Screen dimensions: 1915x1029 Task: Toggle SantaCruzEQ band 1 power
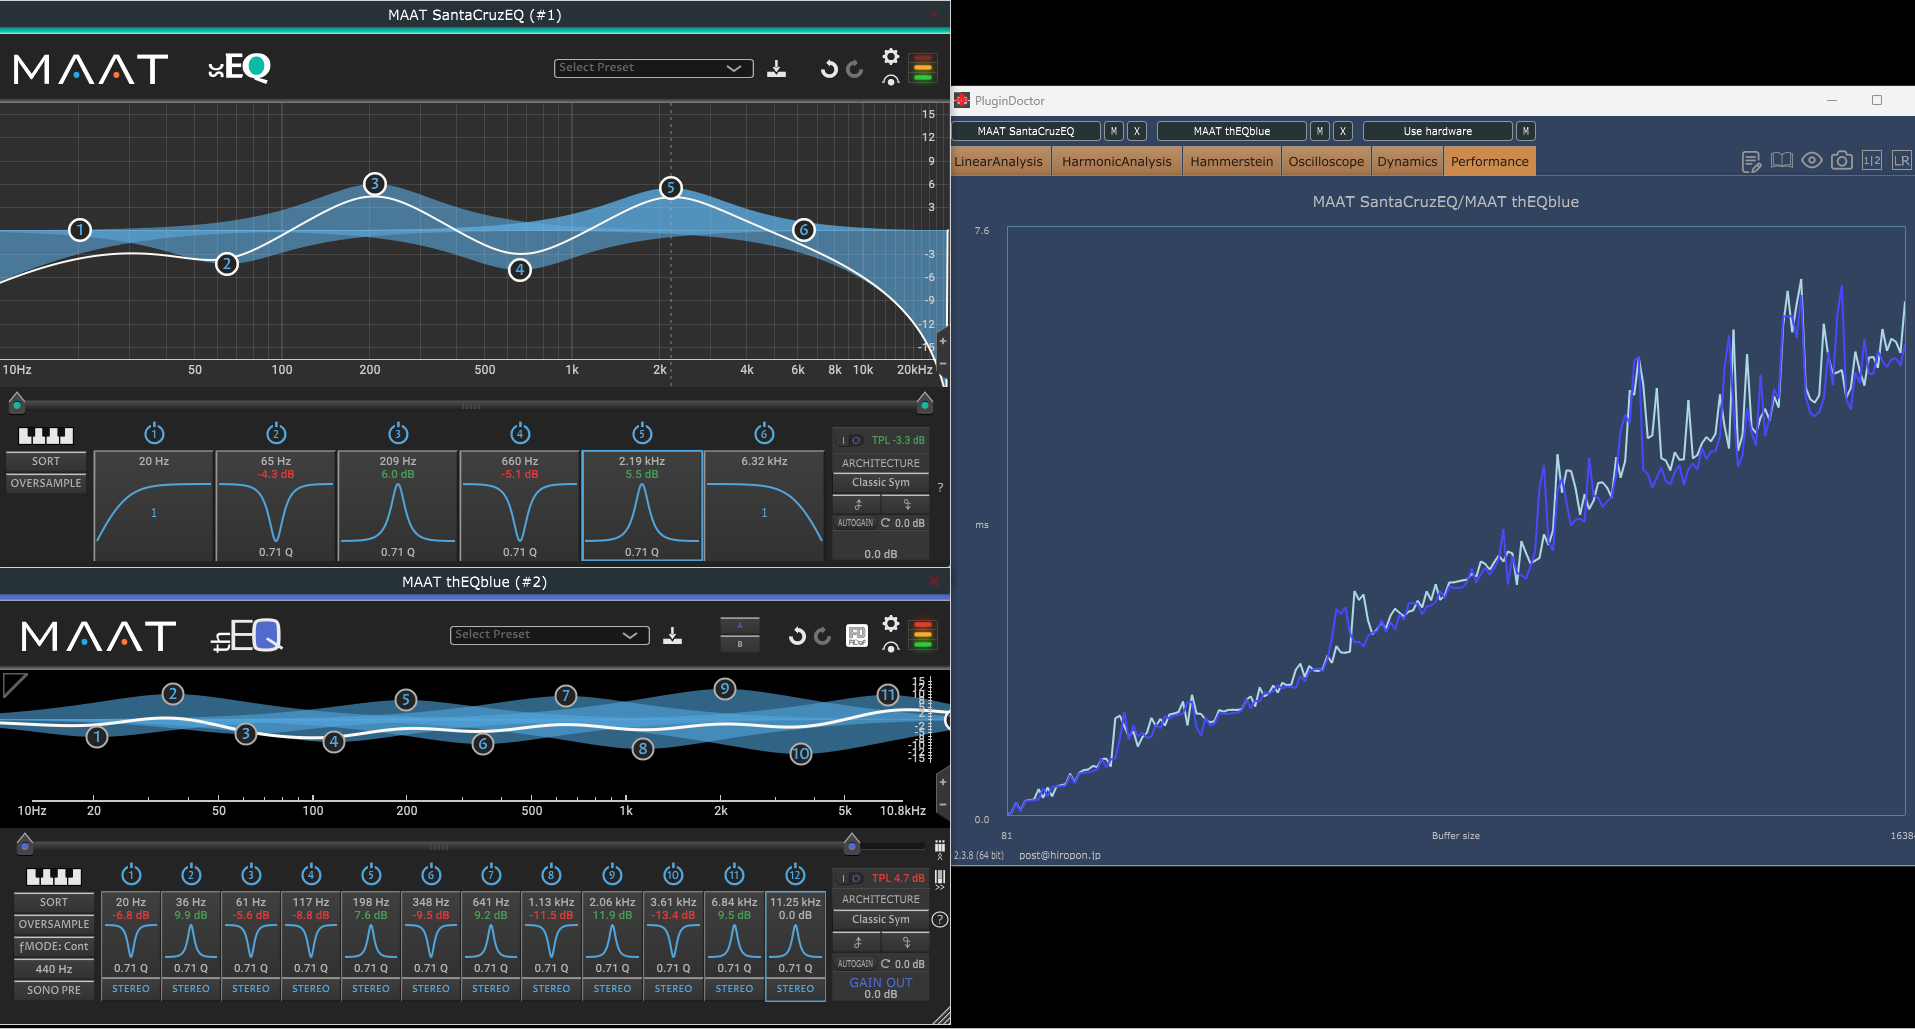(154, 433)
